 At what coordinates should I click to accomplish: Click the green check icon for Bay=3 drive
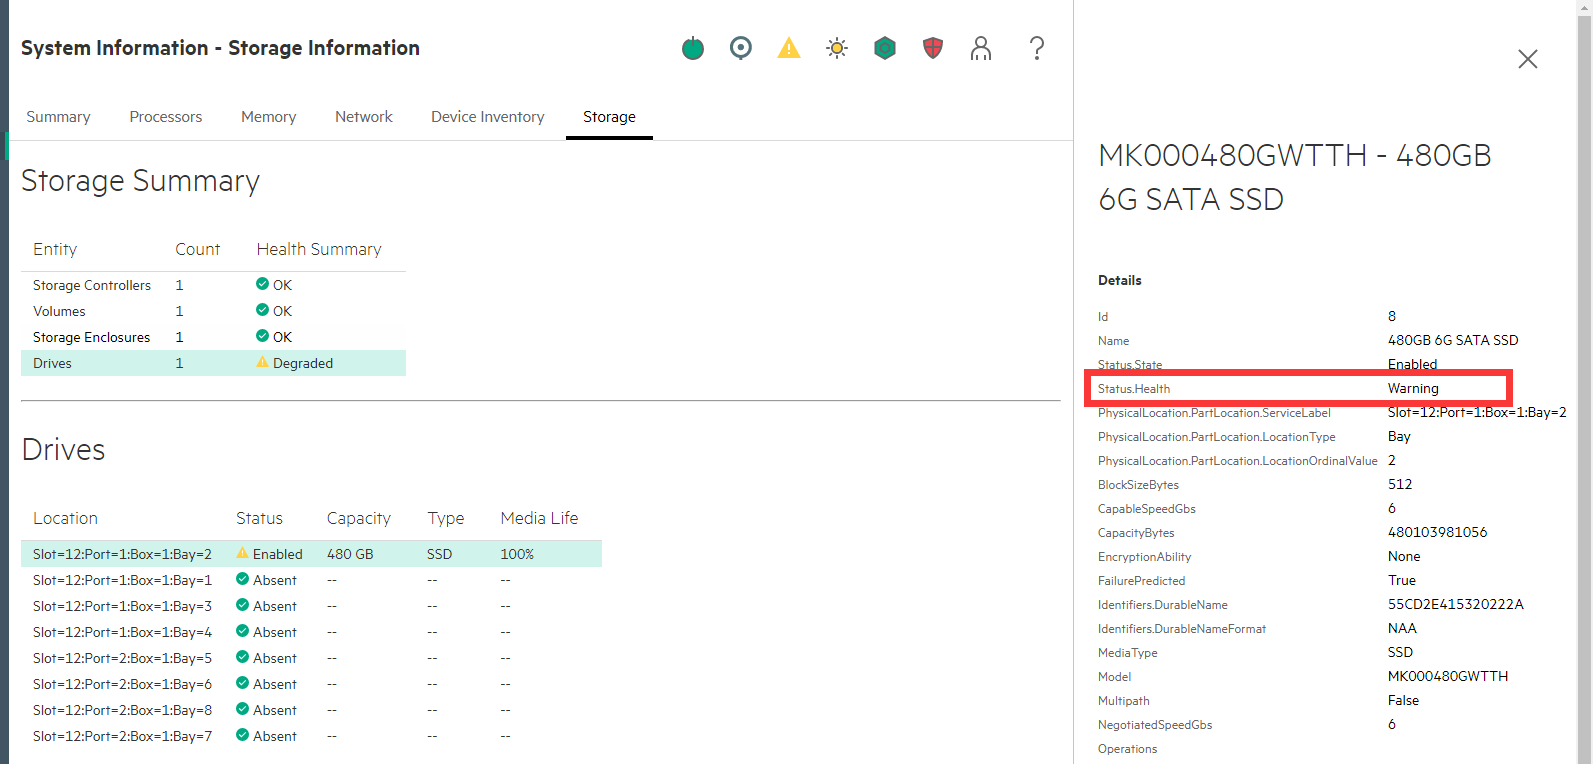242,605
